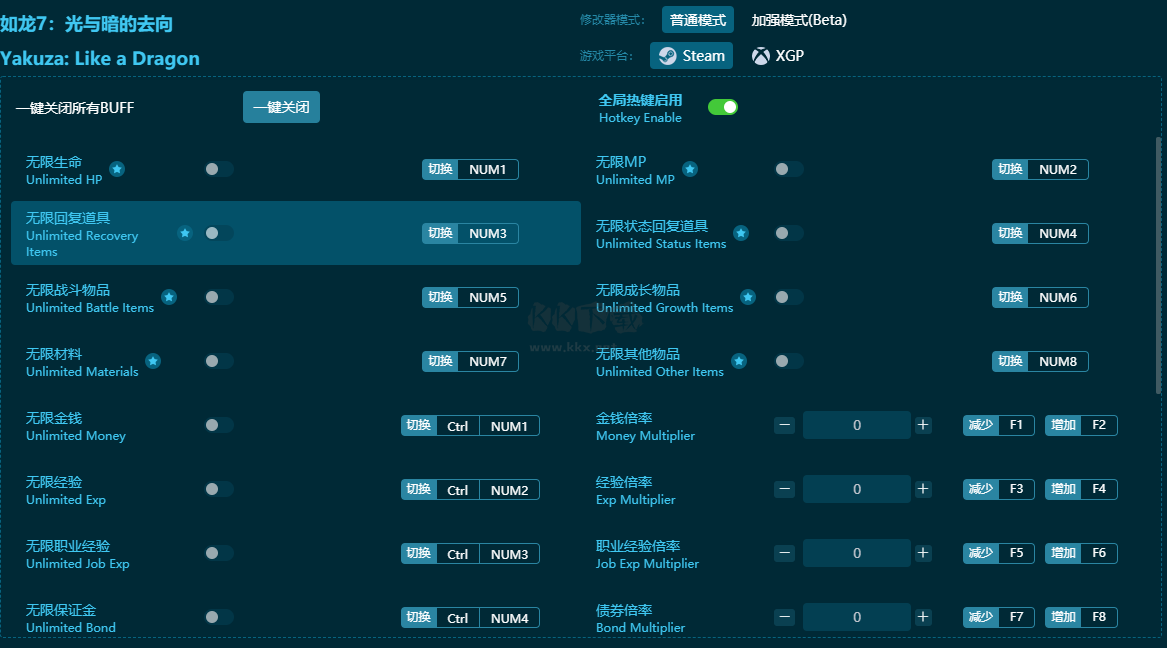Toggle Unlimited Other Items on

pyautogui.click(x=789, y=361)
